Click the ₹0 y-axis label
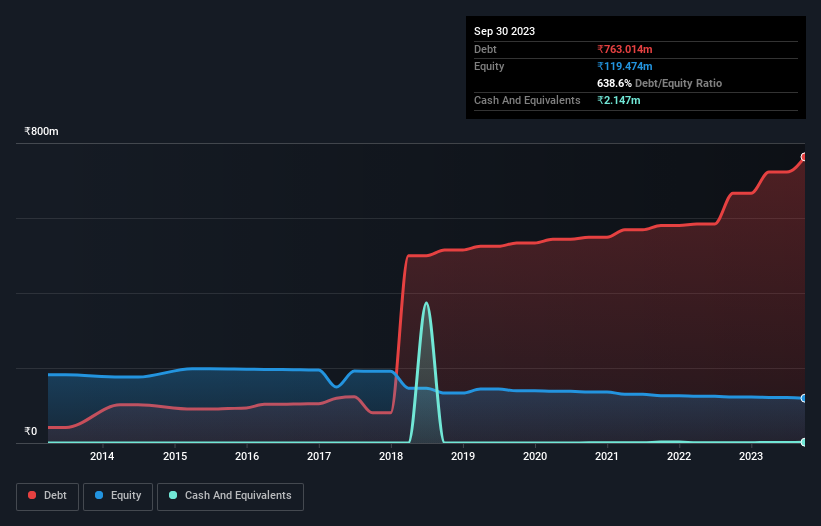Image resolution: width=821 pixels, height=526 pixels. (x=31, y=431)
